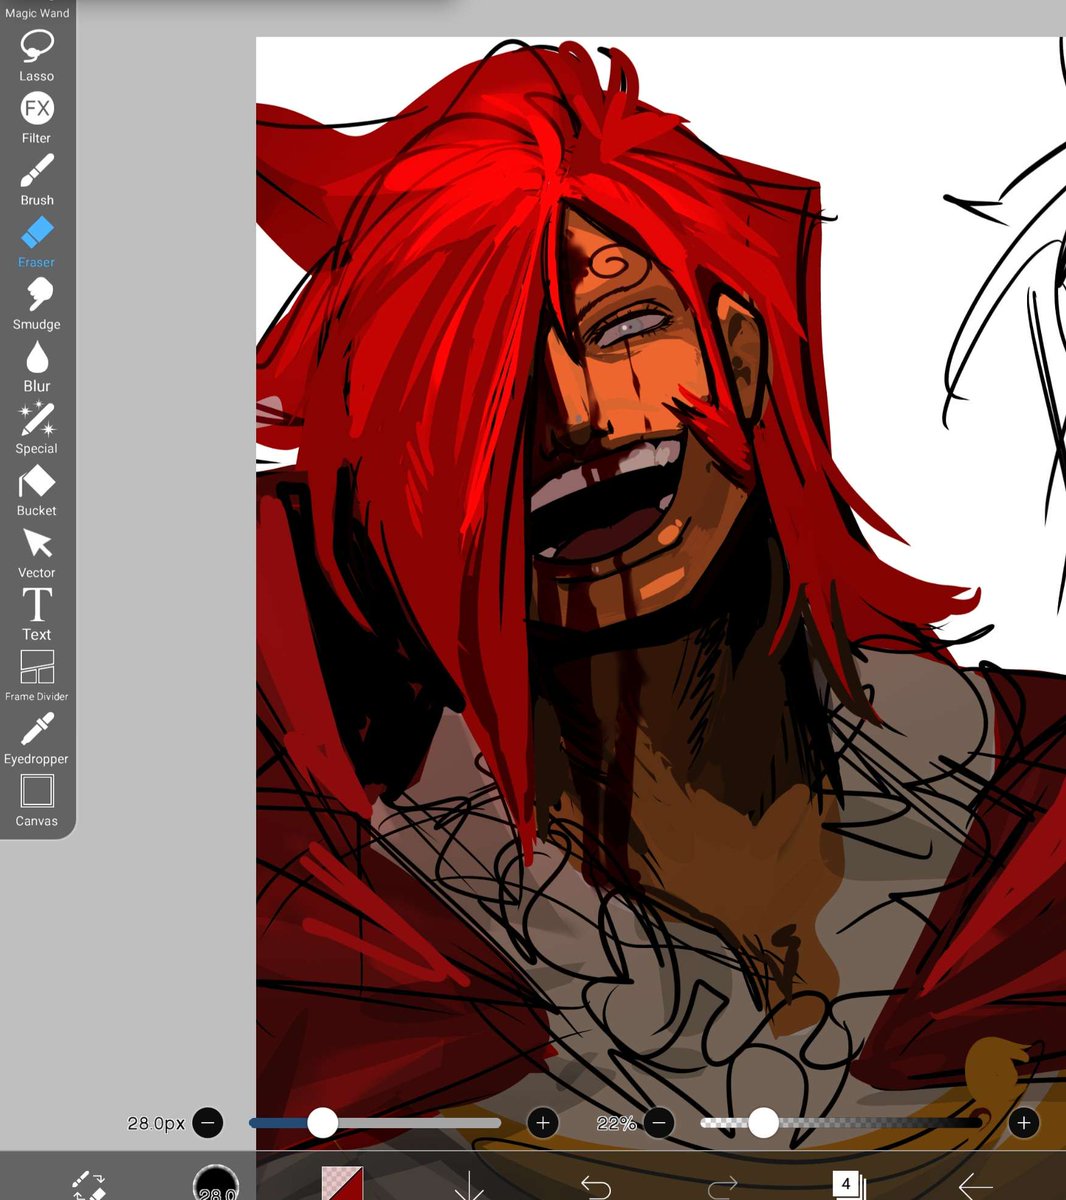This screenshot has width=1066, height=1200.
Task: Open the FX Filter tool
Action: [x=36, y=118]
